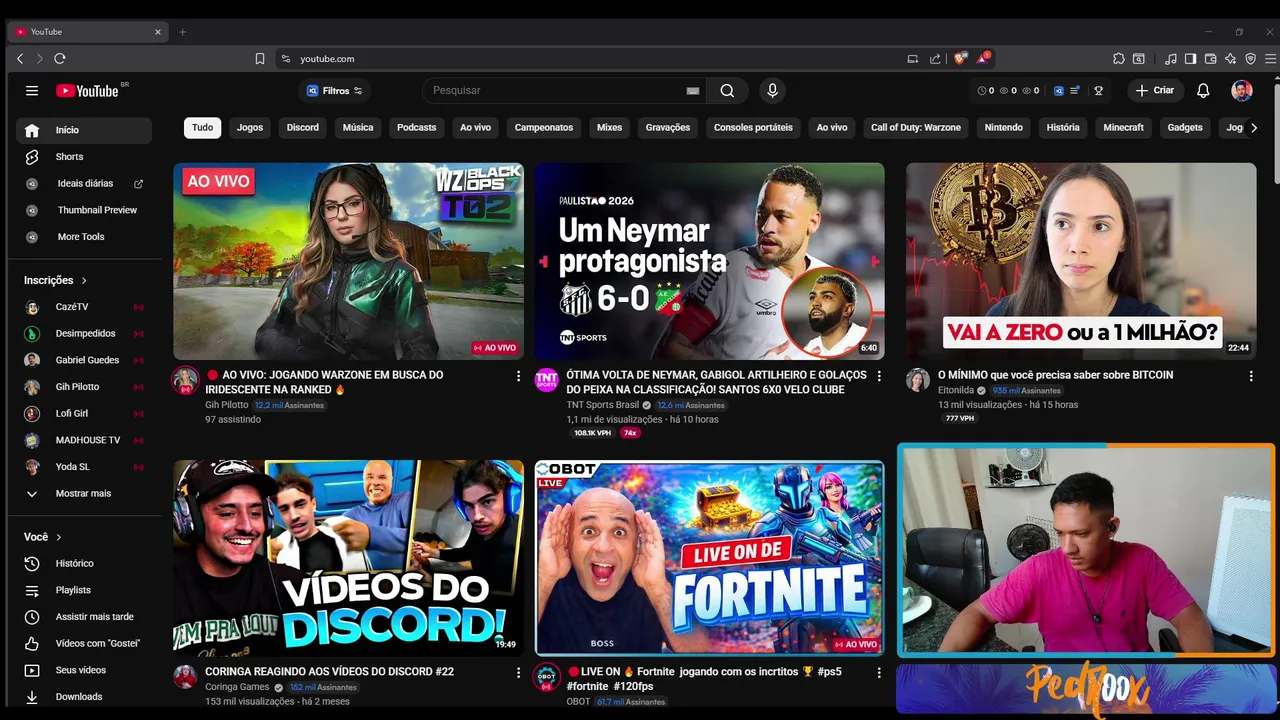
Task: Open Histórico in sidebar
Action: pyautogui.click(x=84, y=564)
